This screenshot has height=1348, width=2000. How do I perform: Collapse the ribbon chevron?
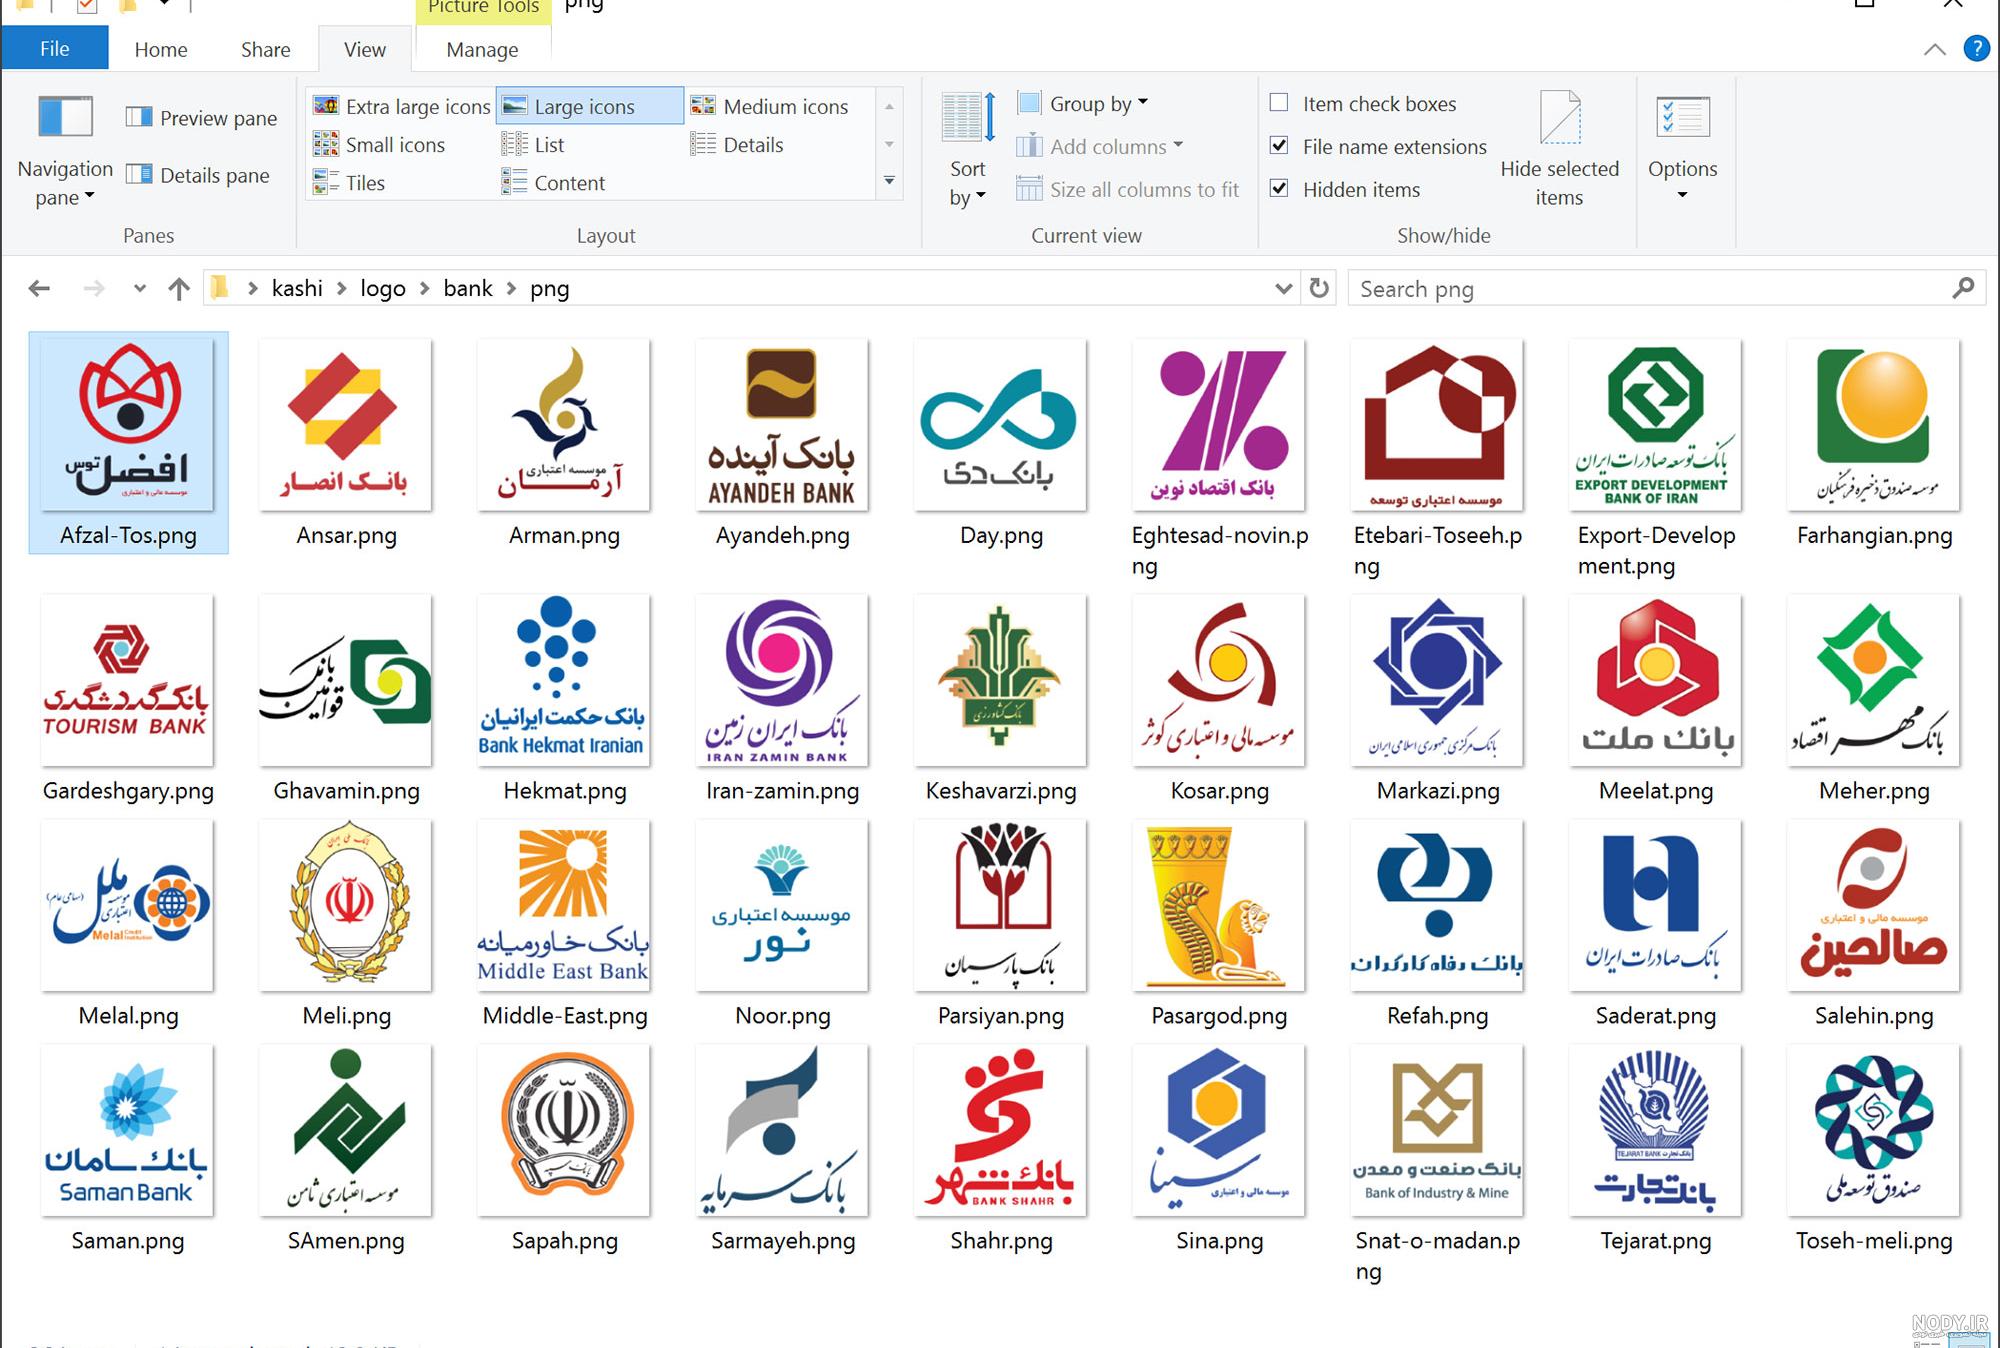(1935, 49)
